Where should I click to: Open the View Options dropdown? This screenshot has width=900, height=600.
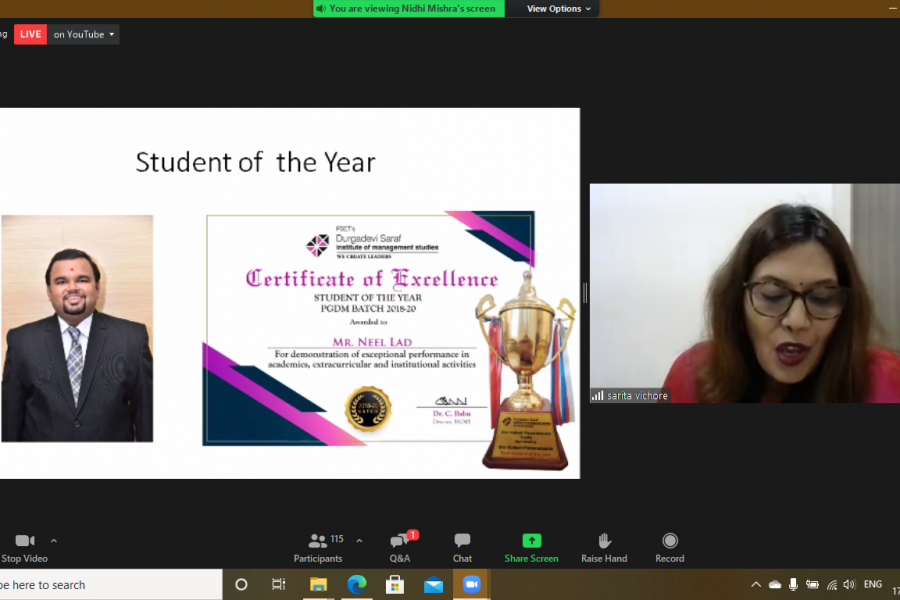coord(558,9)
